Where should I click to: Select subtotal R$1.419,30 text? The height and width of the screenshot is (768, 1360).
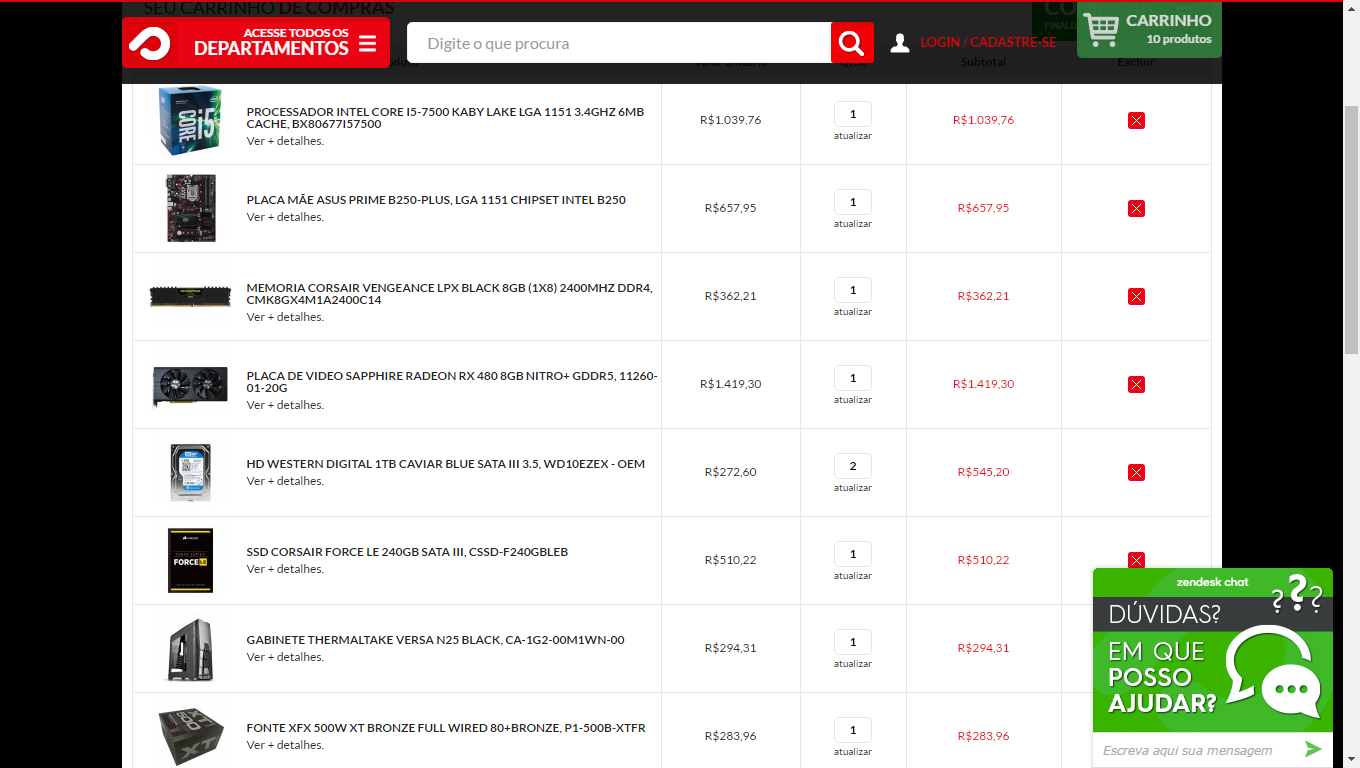983,384
